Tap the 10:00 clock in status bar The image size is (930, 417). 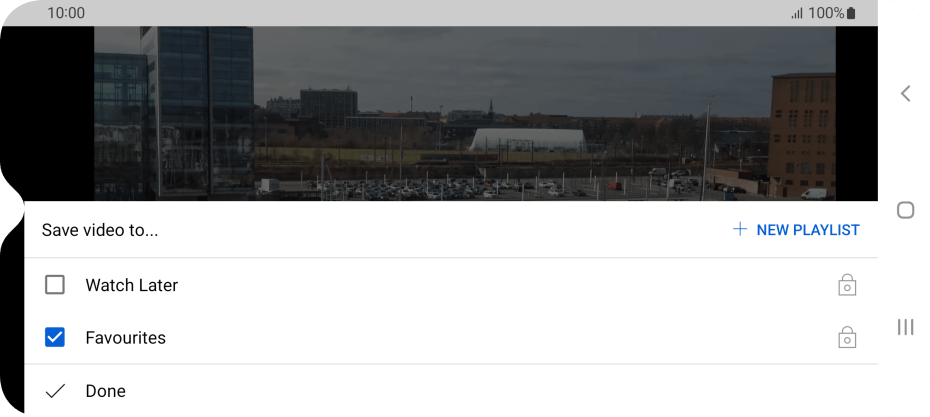(x=66, y=13)
